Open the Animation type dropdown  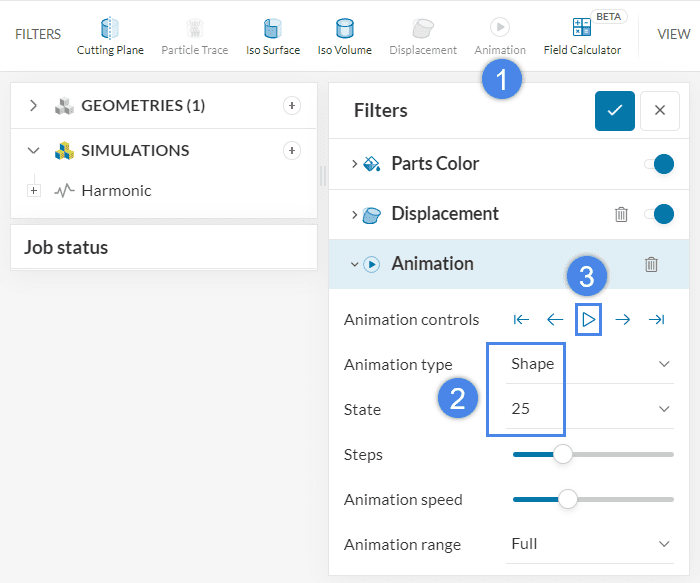[589, 364]
